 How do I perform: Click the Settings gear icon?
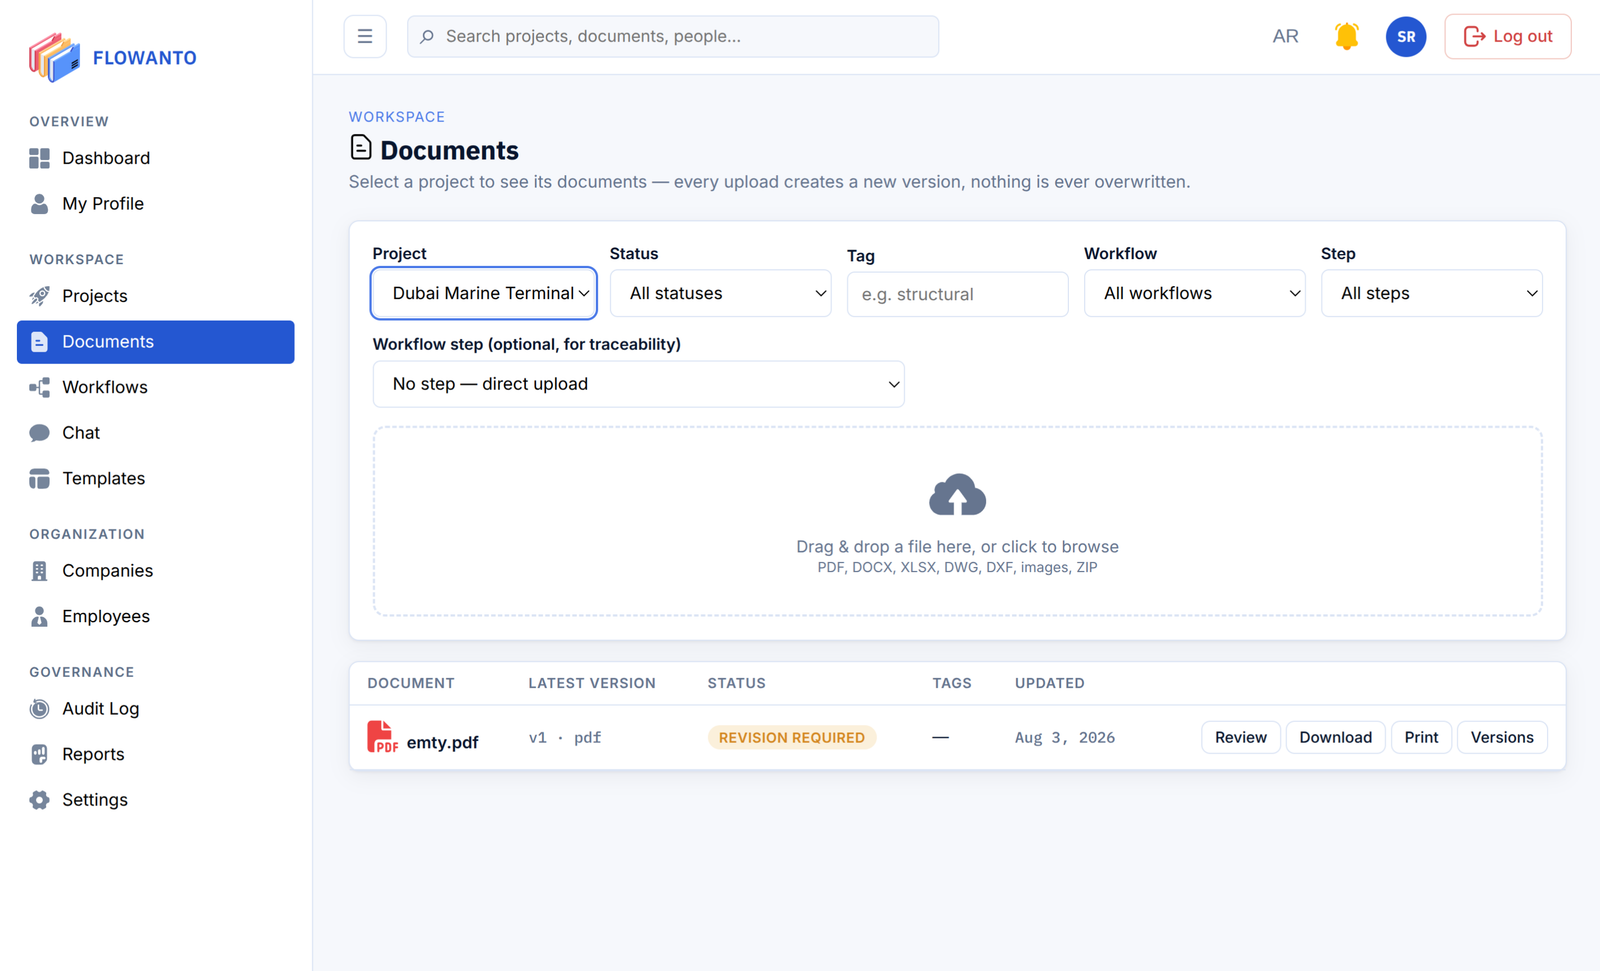click(39, 800)
